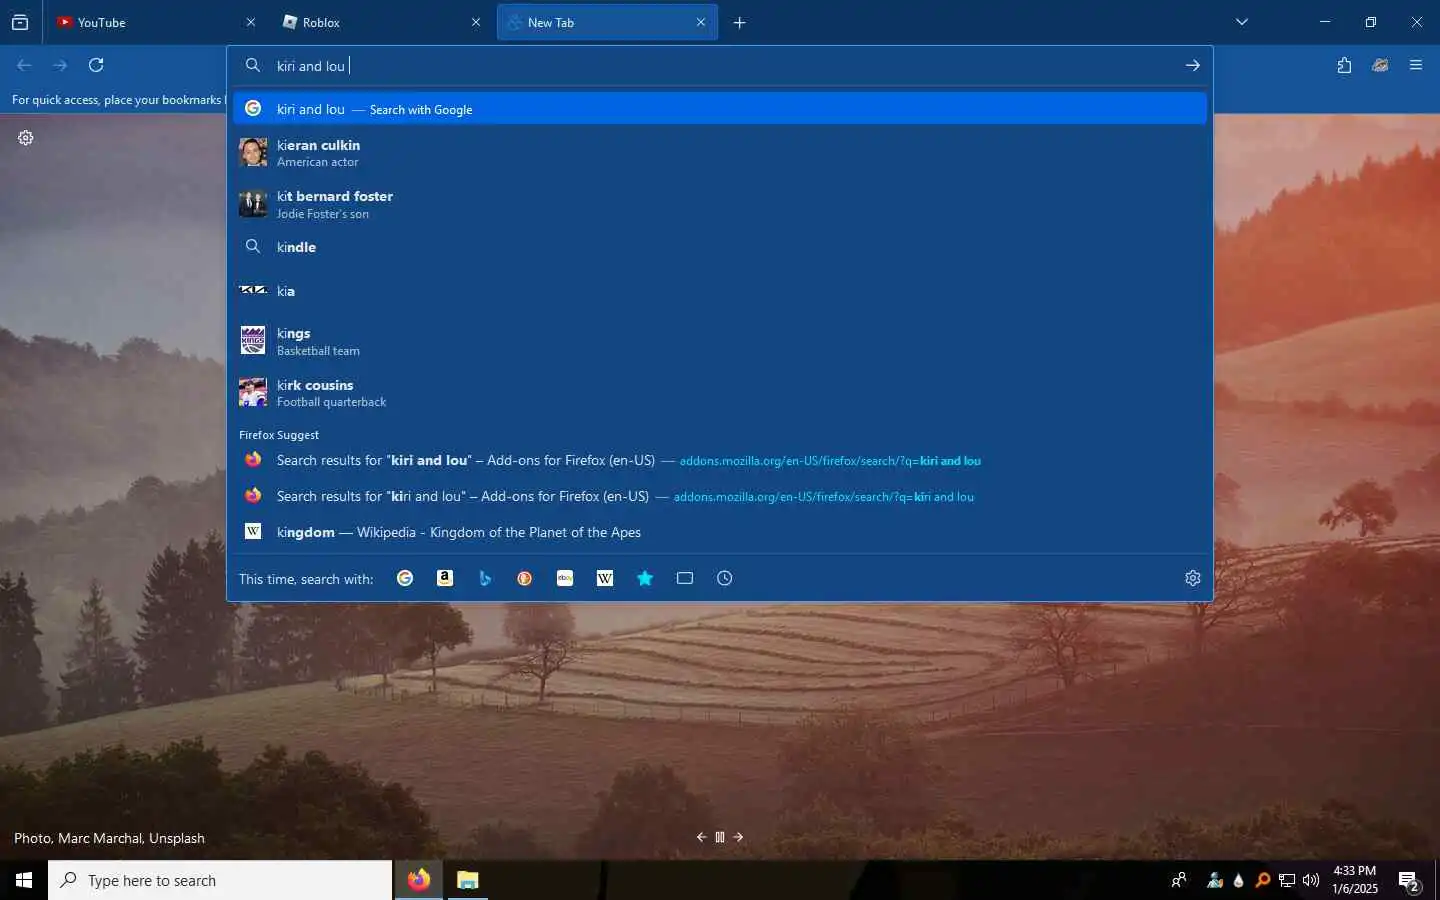The width and height of the screenshot is (1440, 900).
Task: Search with Bing one-off icon
Action: [485, 578]
